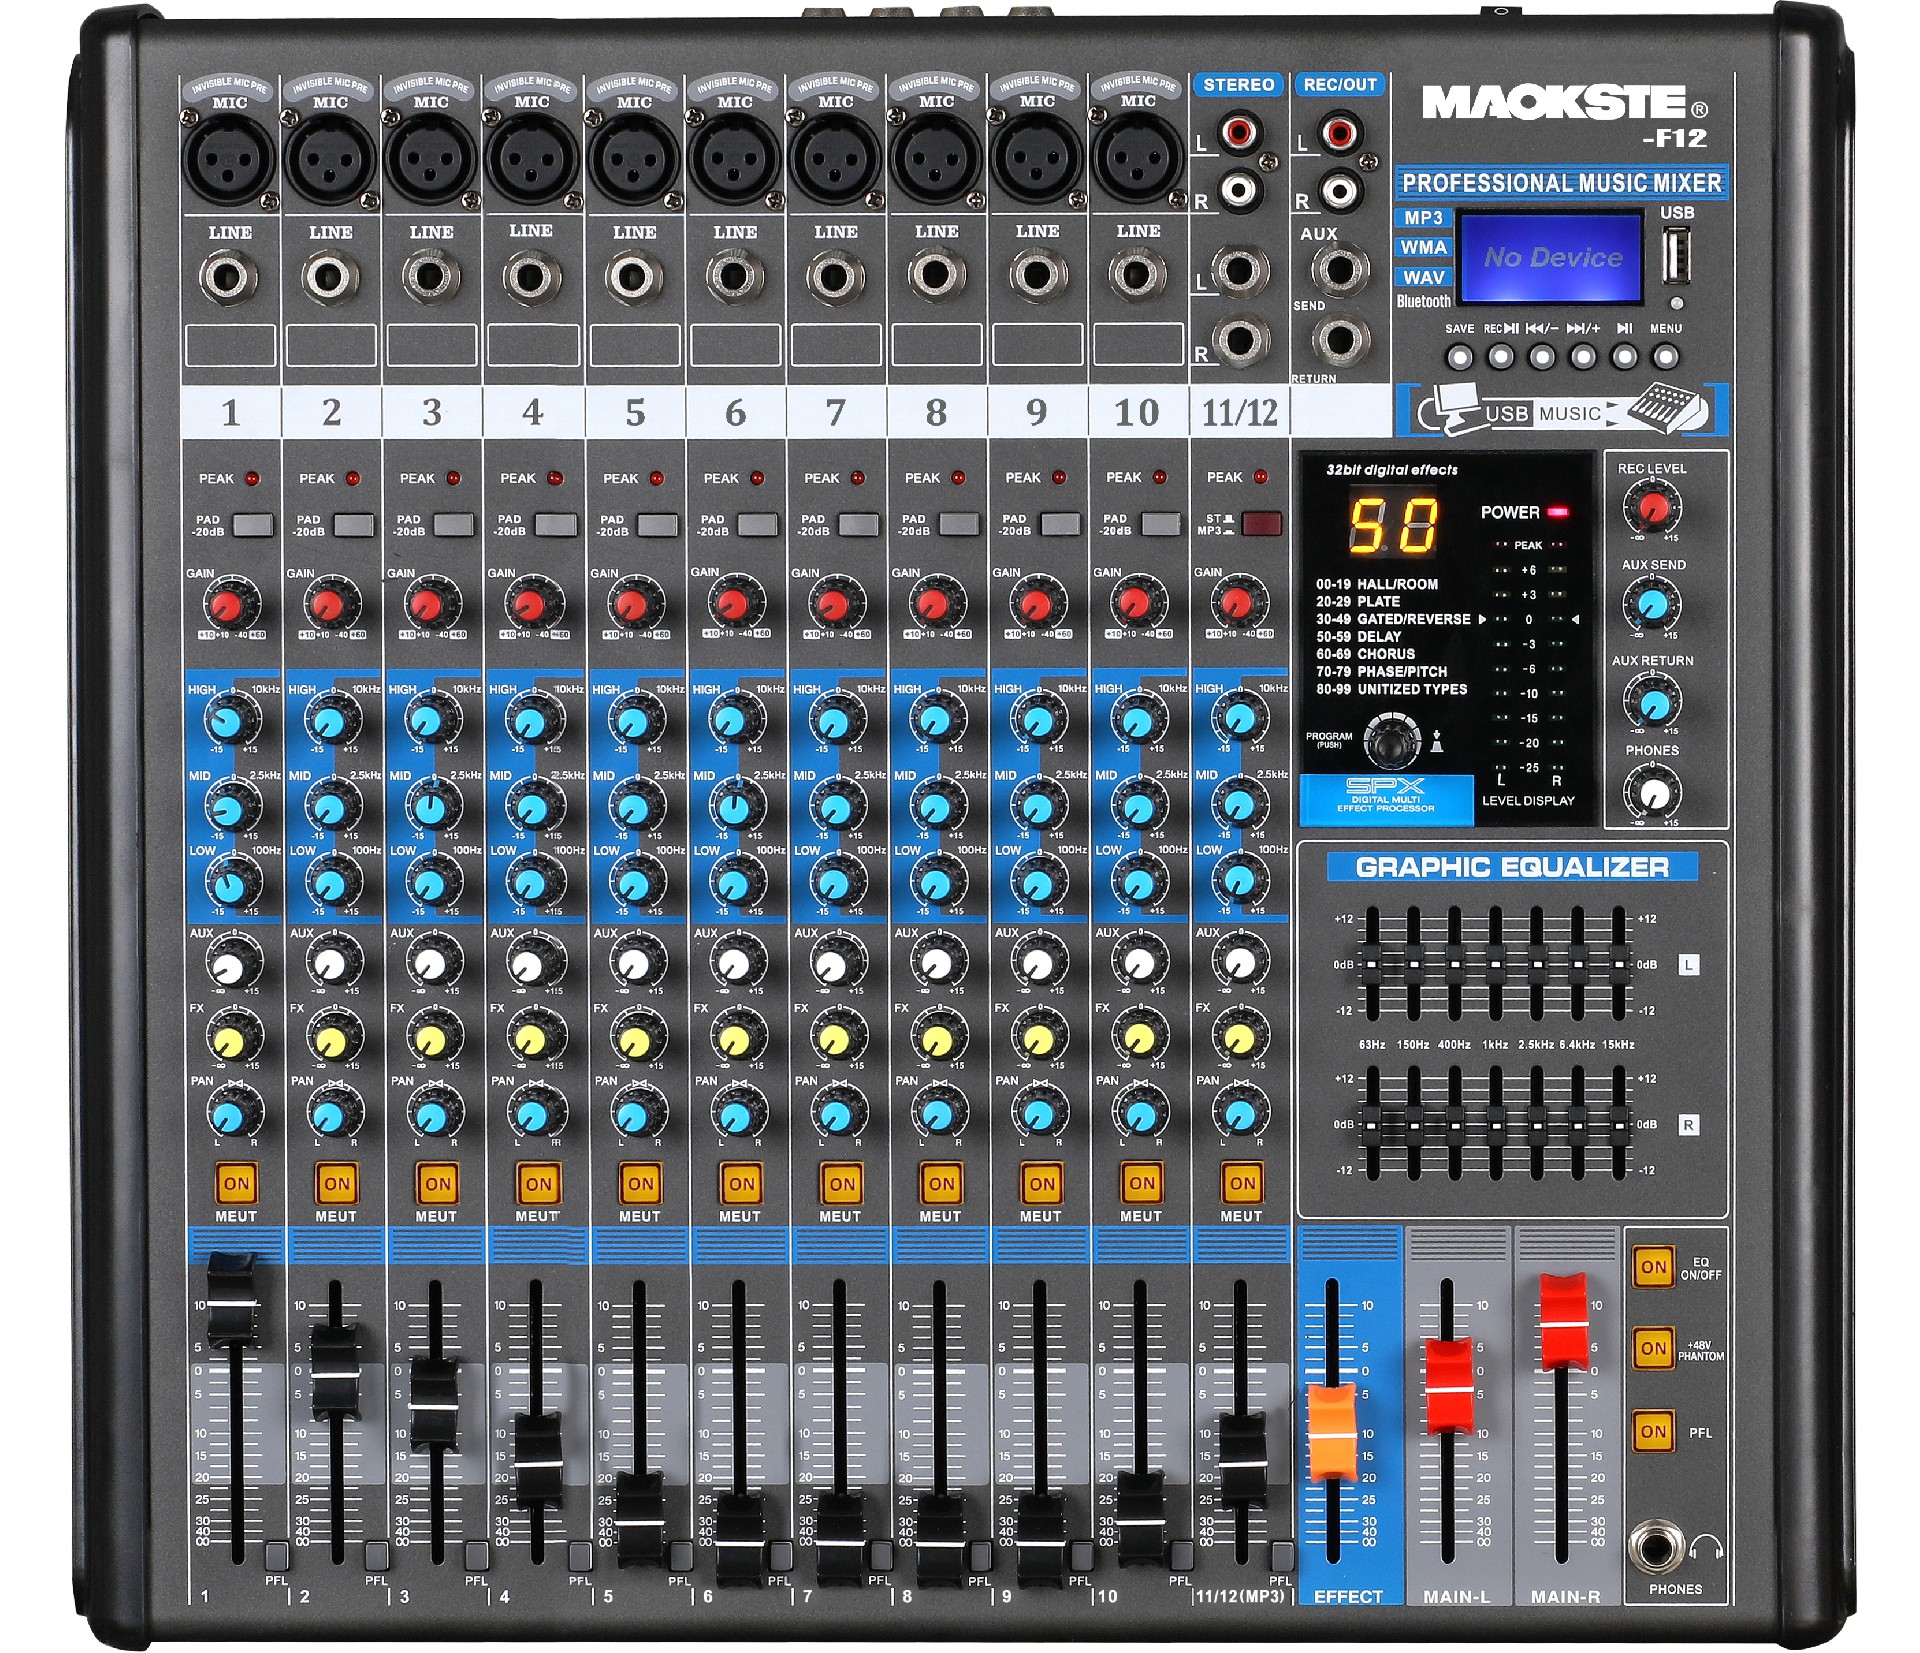Viewport: 1920px width, 1653px height.
Task: Toggle the +48V PHANTOM power button
Action: (x=1653, y=1348)
